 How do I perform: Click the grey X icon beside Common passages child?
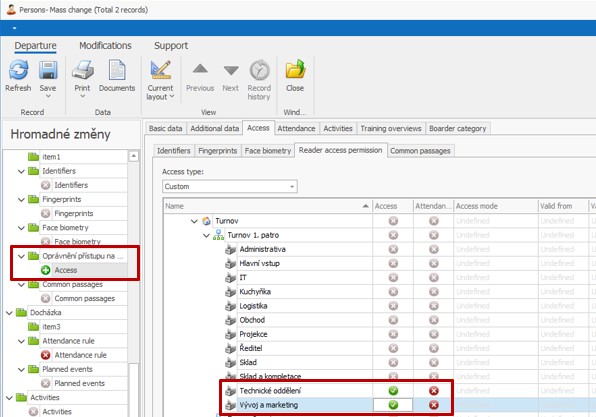[46, 298]
